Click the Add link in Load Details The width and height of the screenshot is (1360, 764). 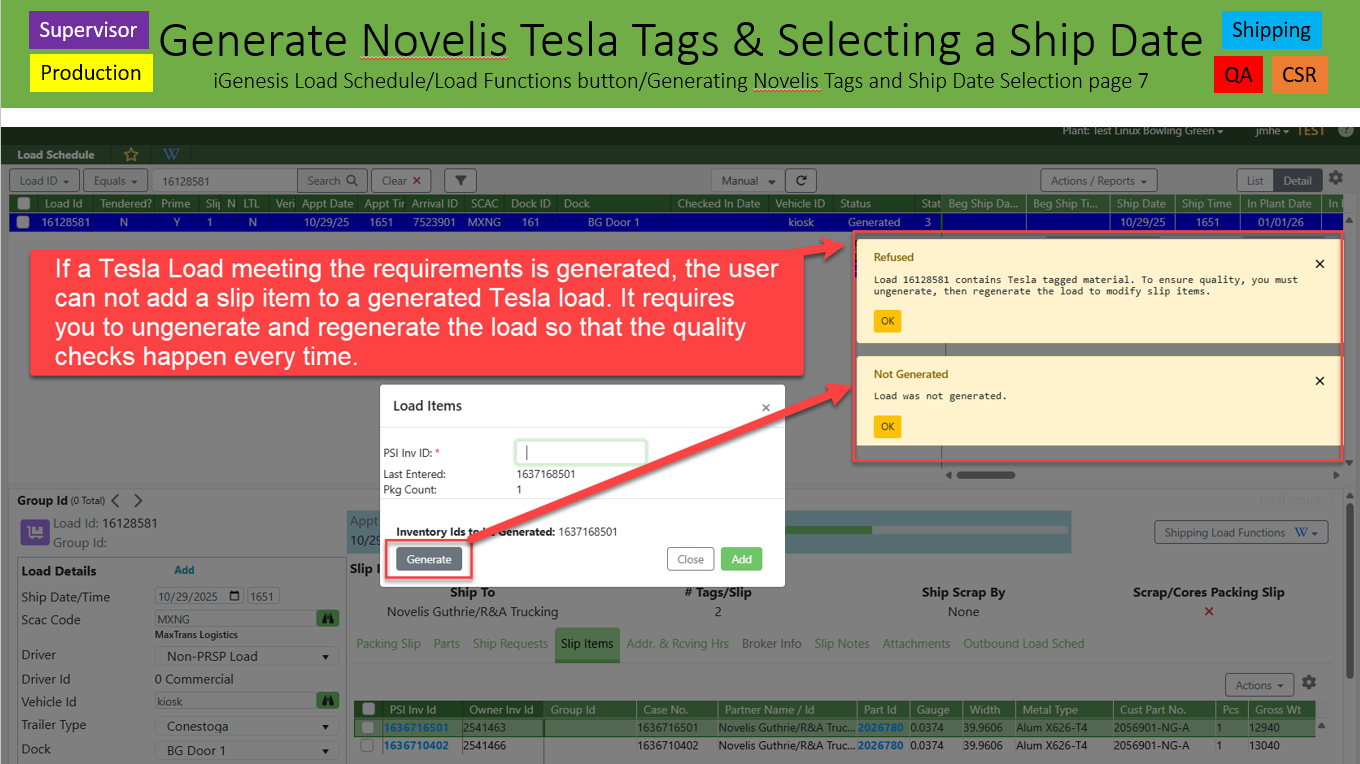point(184,570)
